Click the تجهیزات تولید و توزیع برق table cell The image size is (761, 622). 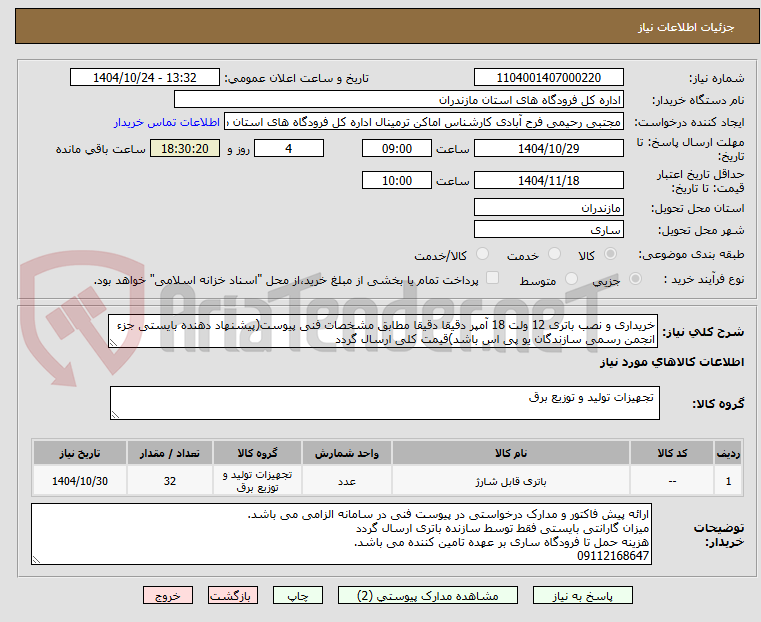257,481
